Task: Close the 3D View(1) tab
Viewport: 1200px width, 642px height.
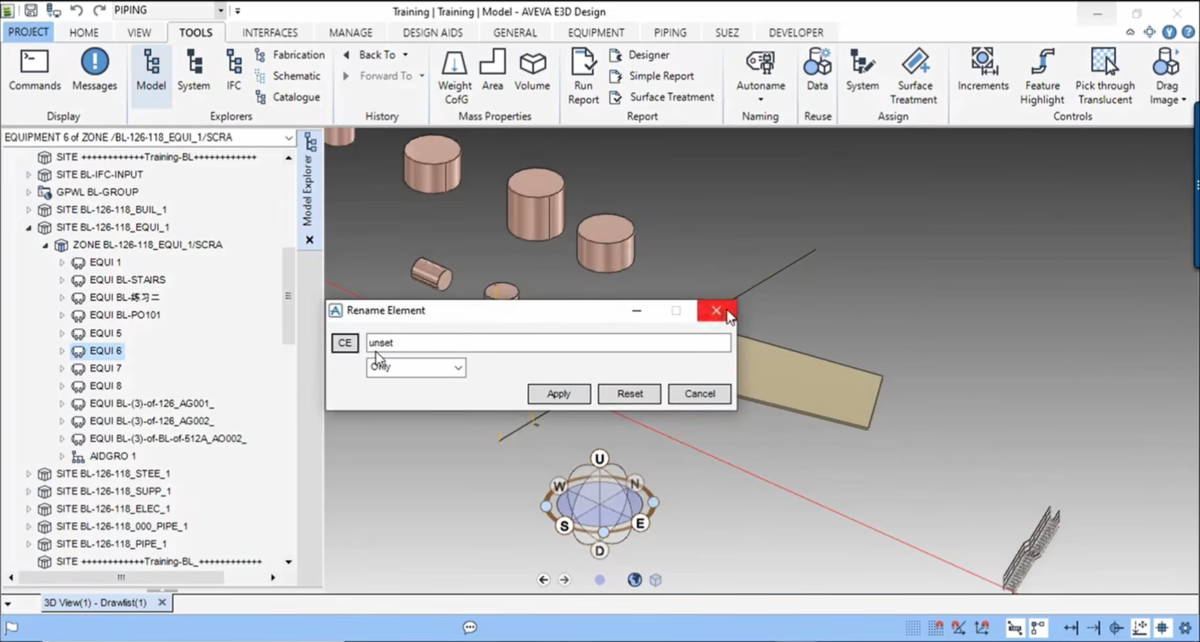Action: [162, 603]
